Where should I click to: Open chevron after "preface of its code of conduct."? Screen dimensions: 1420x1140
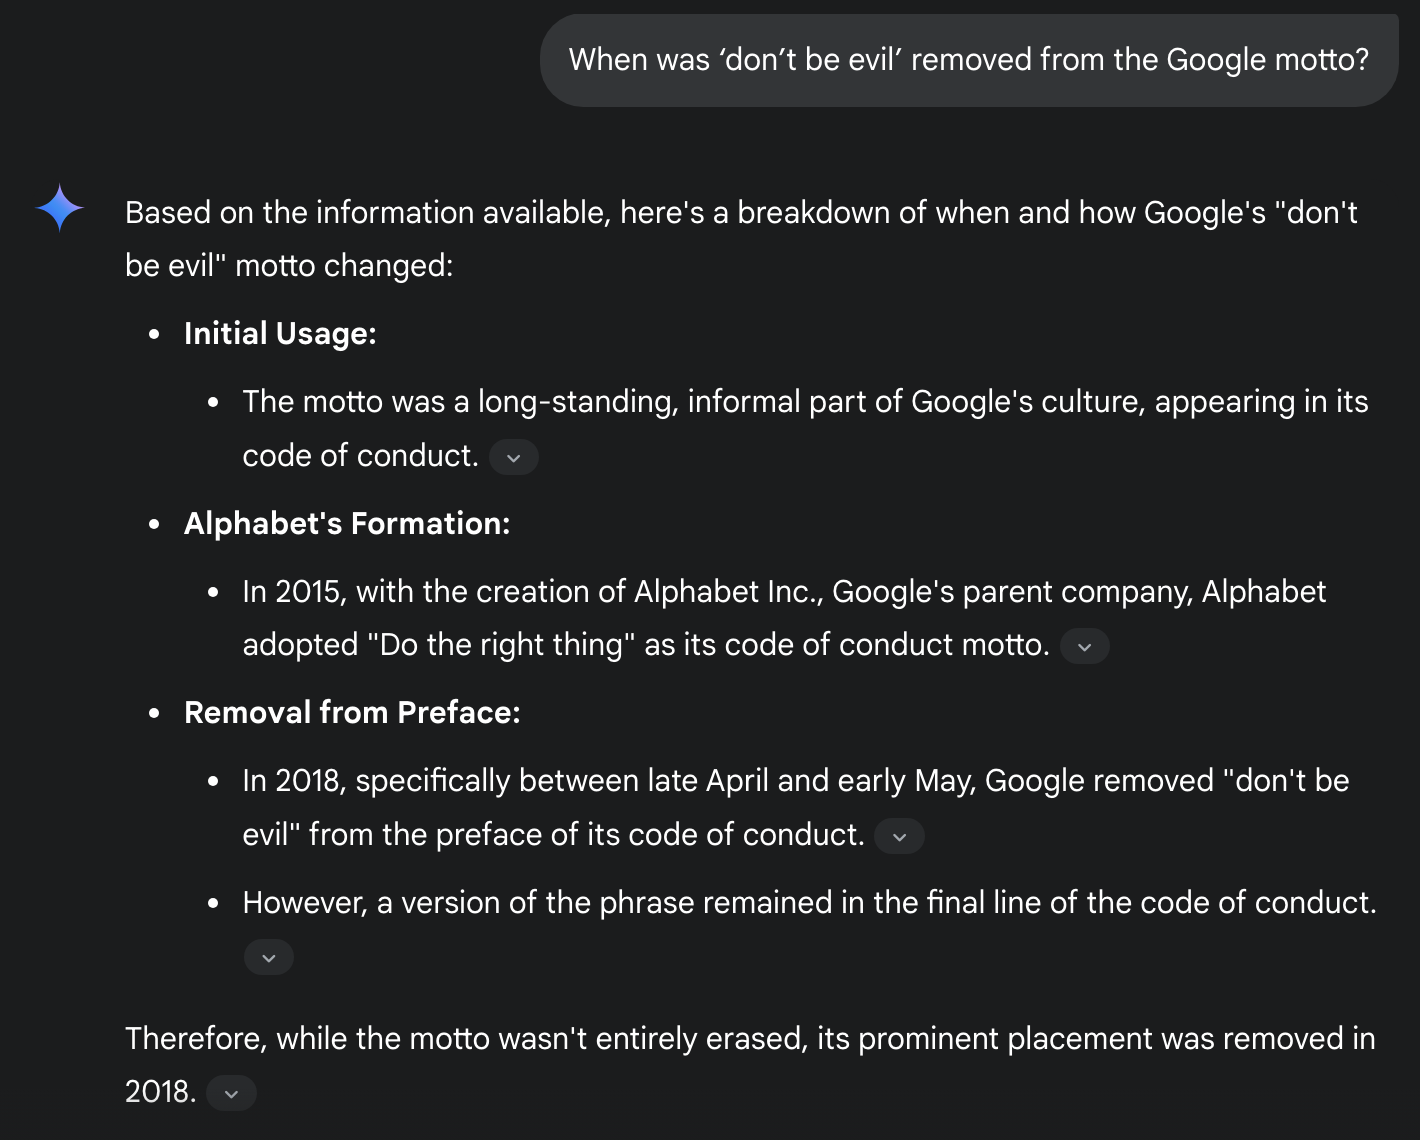(x=899, y=837)
